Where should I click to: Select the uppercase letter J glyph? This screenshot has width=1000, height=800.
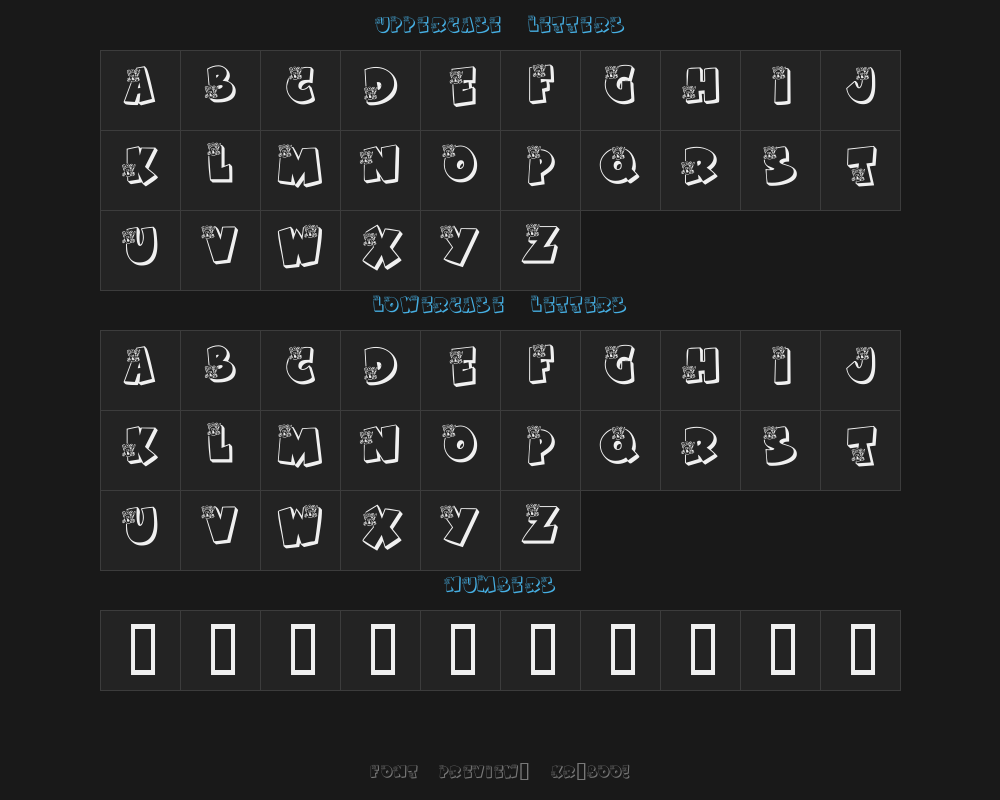[860, 90]
